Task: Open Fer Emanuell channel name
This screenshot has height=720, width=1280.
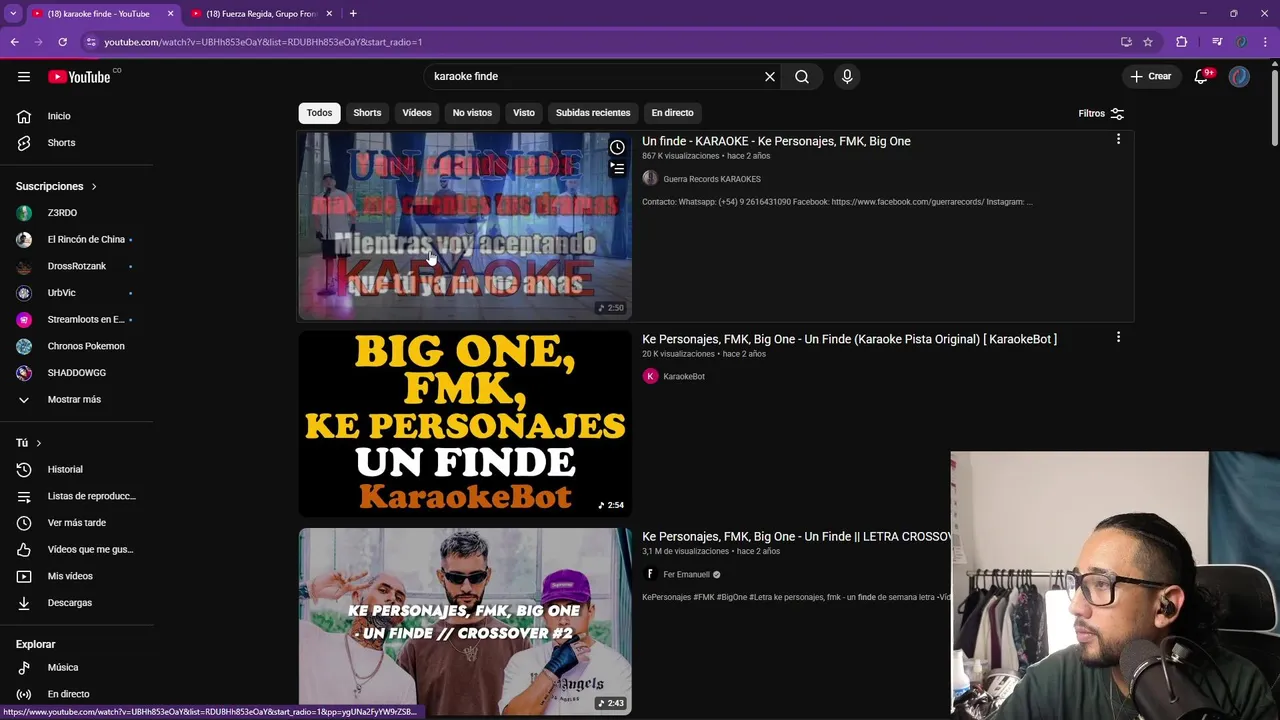Action: [686, 575]
